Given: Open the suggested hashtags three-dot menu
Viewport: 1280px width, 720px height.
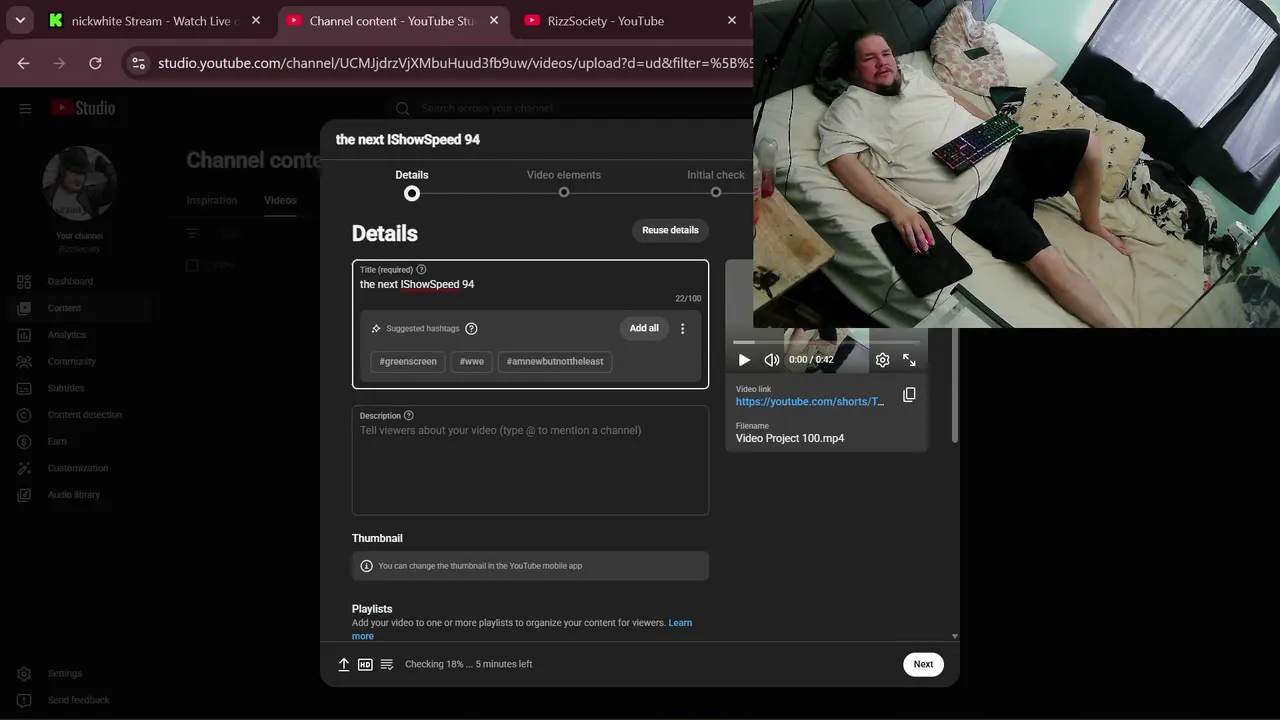Looking at the screenshot, I should tap(683, 328).
